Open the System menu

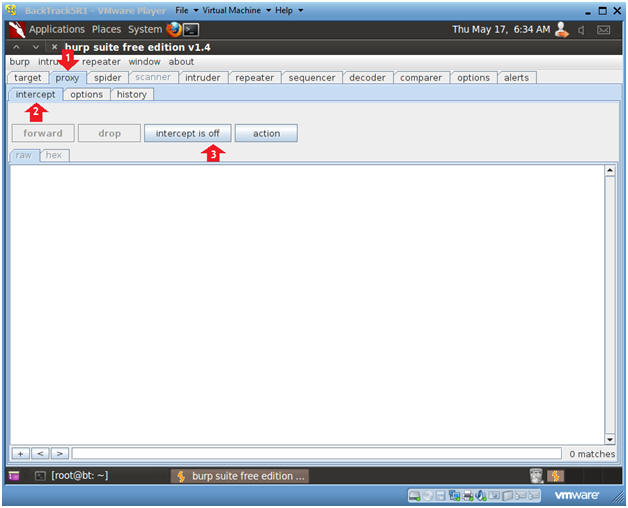[145, 29]
